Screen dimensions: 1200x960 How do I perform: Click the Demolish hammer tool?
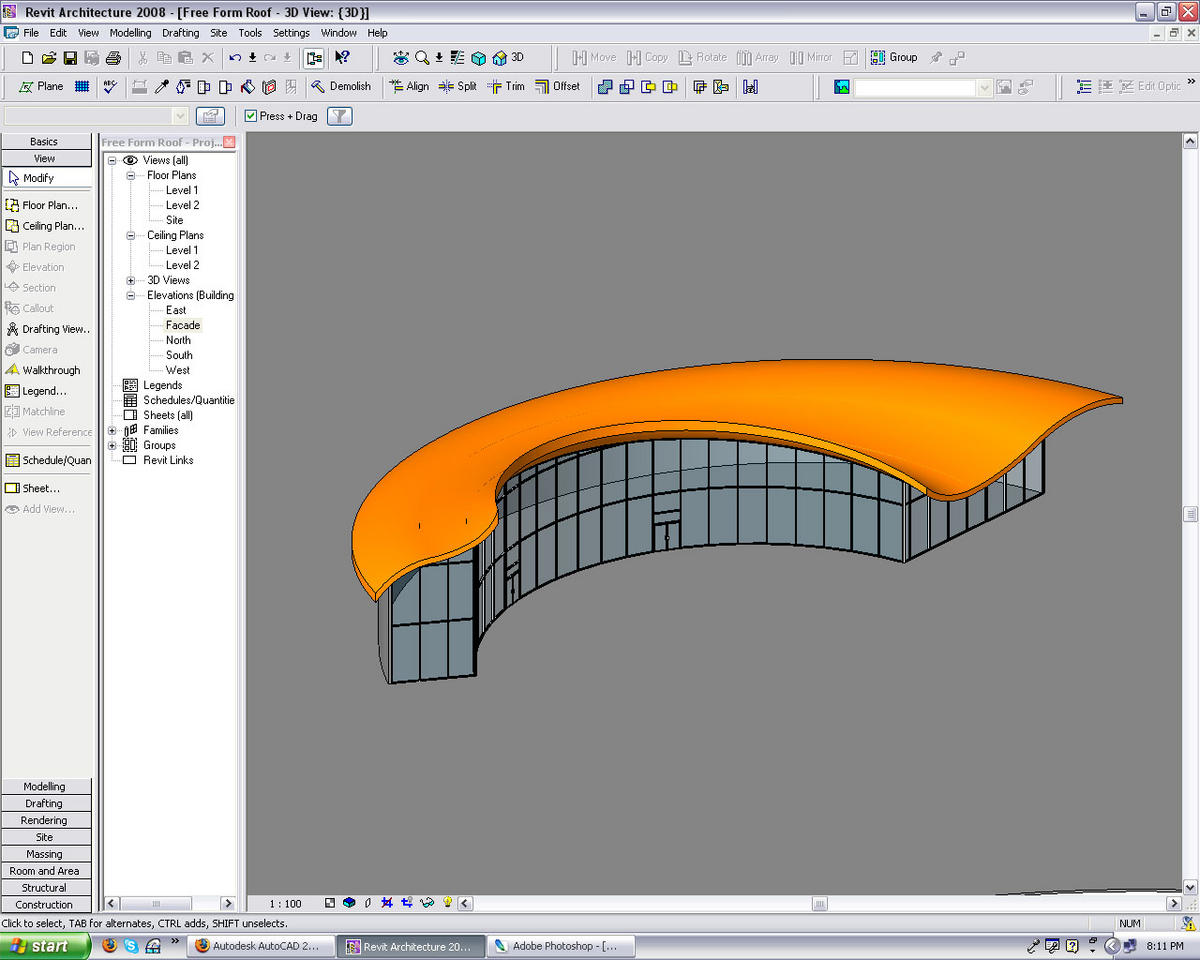(340, 87)
